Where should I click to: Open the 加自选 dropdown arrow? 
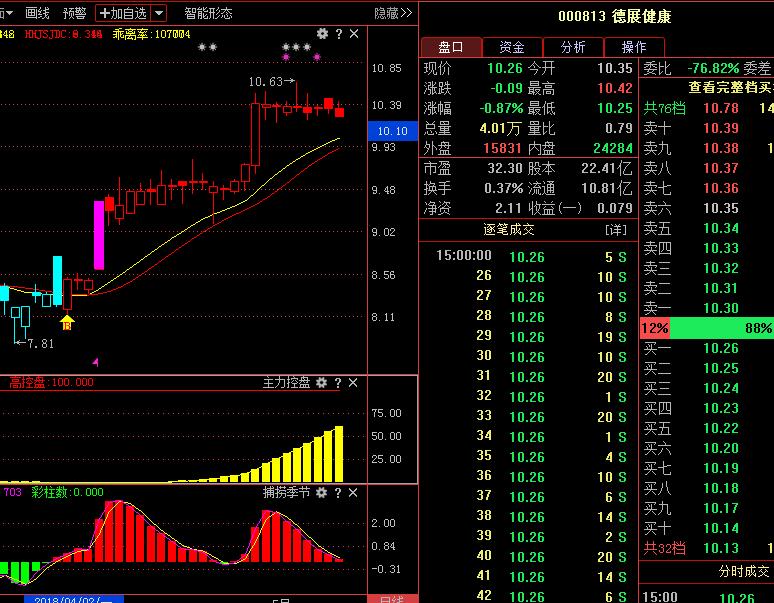159,13
